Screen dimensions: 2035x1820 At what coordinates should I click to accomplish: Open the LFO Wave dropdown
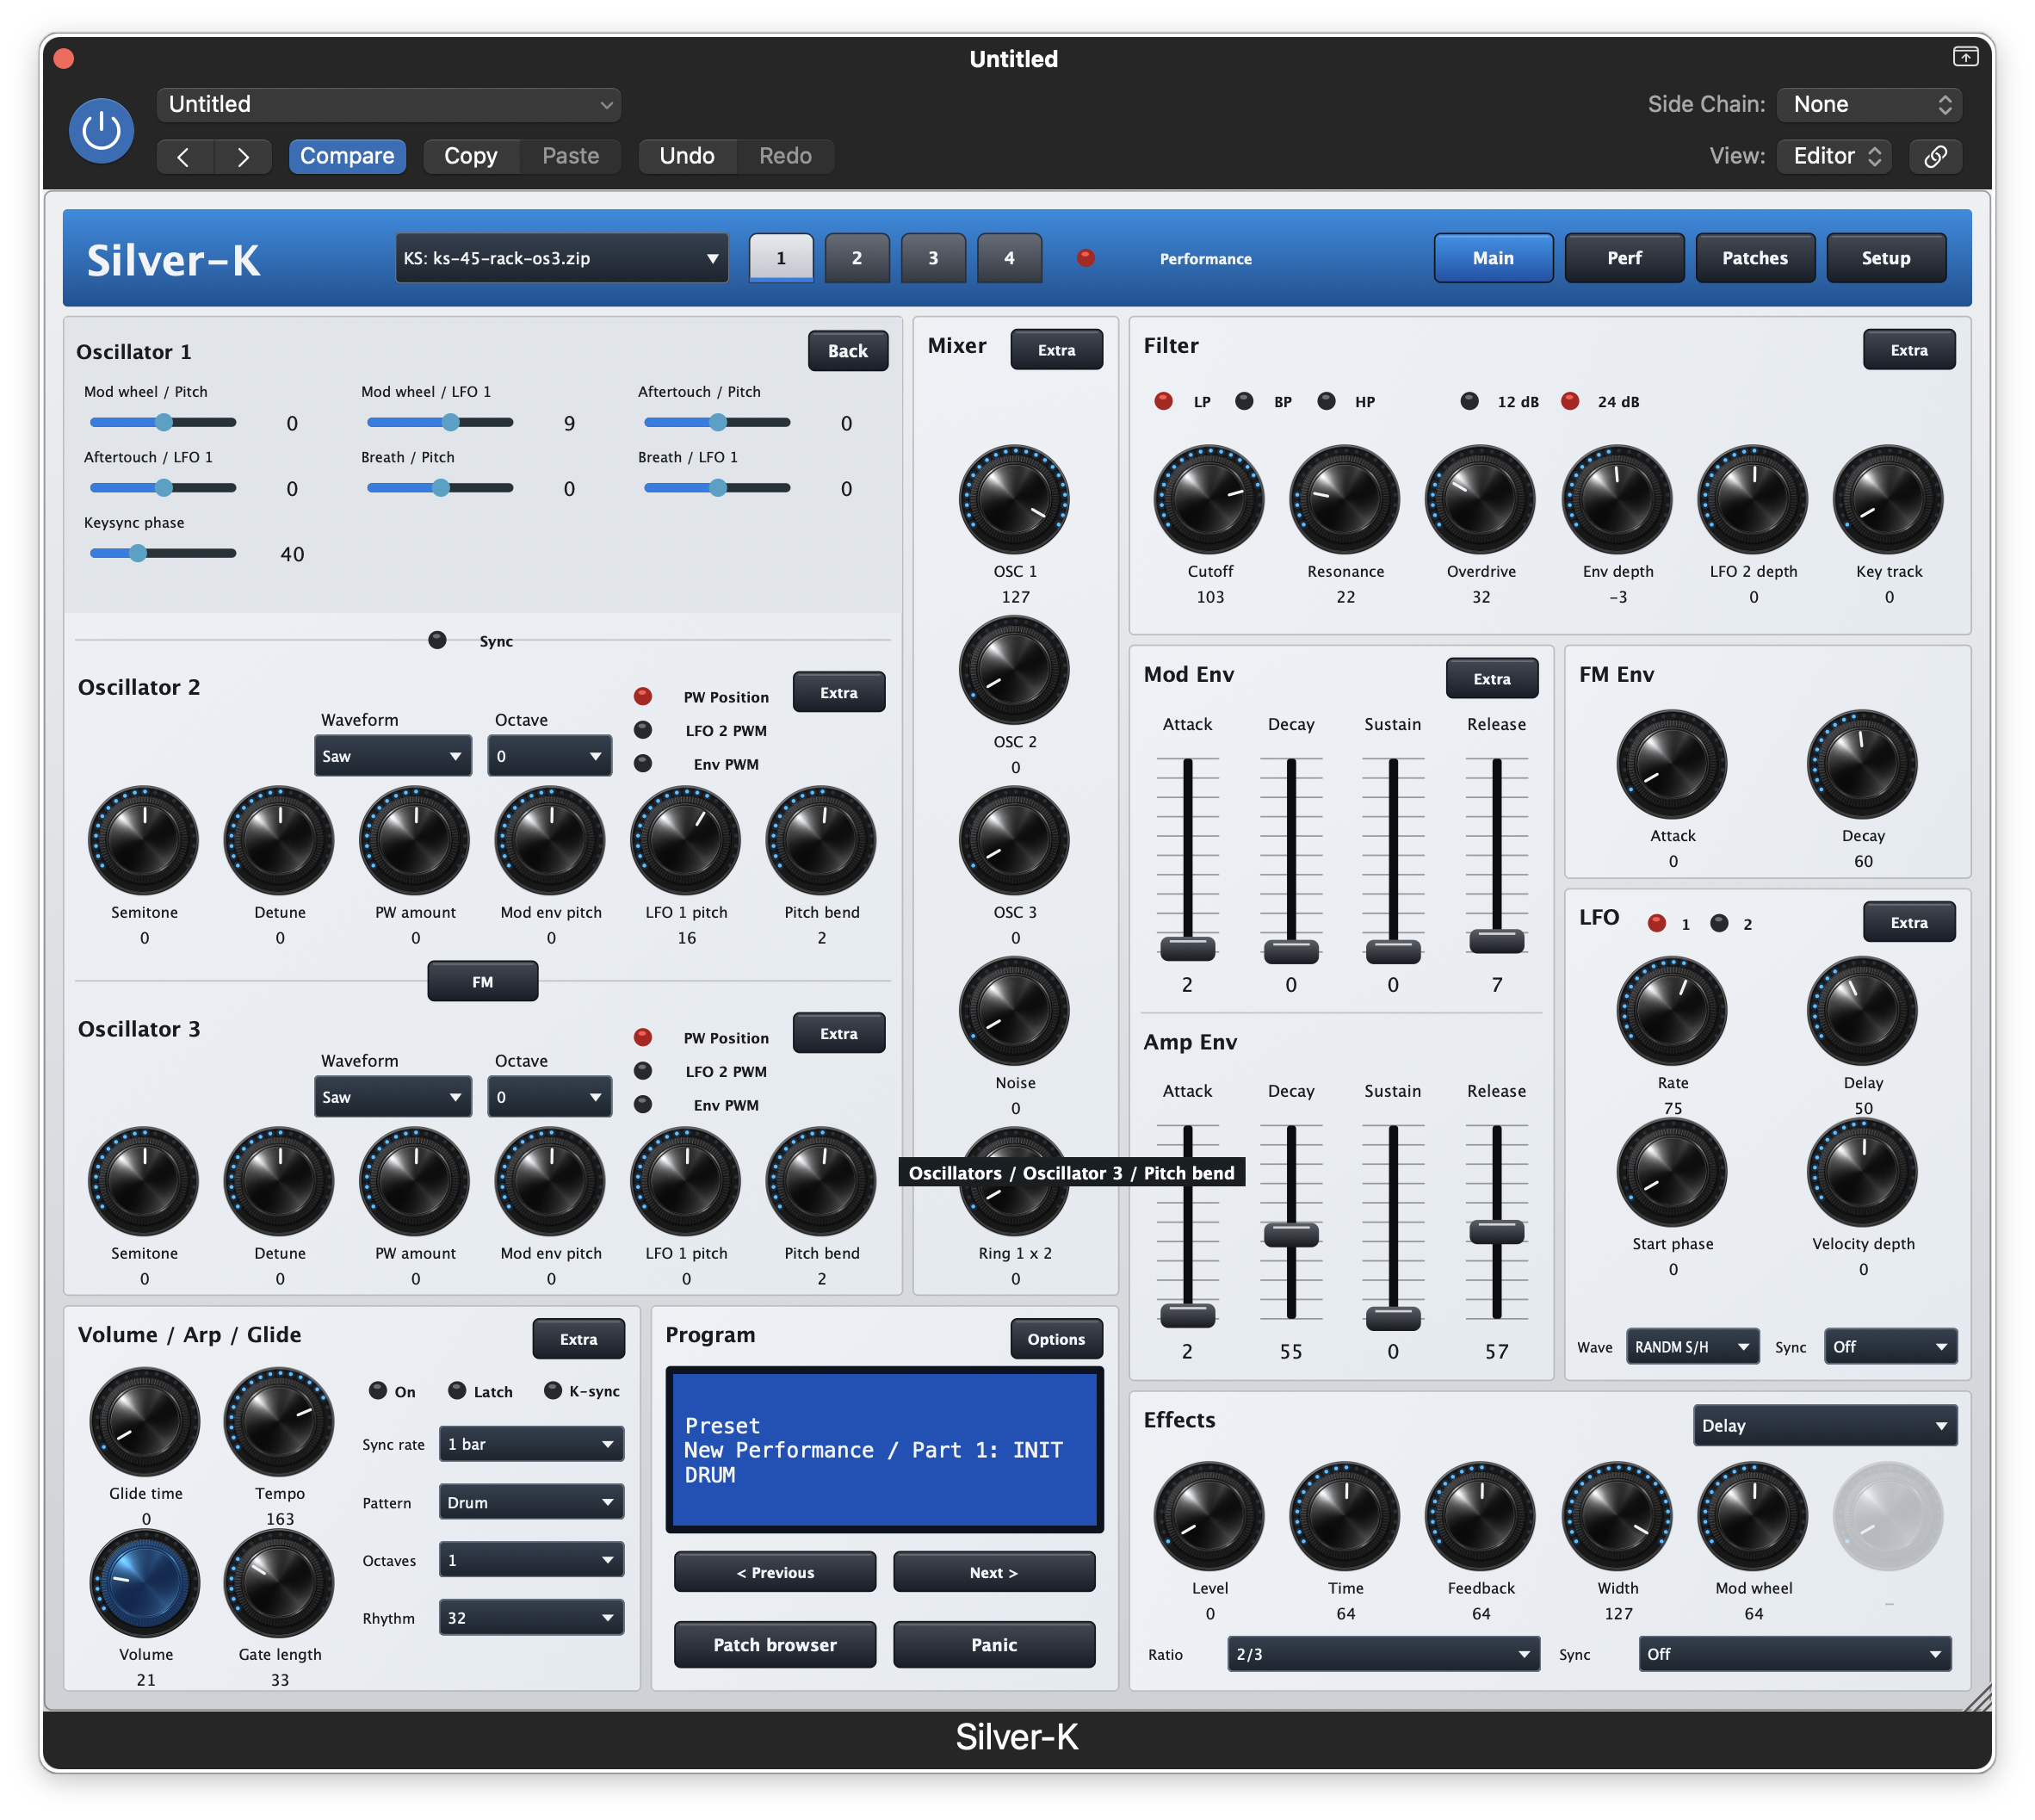tap(1692, 1347)
